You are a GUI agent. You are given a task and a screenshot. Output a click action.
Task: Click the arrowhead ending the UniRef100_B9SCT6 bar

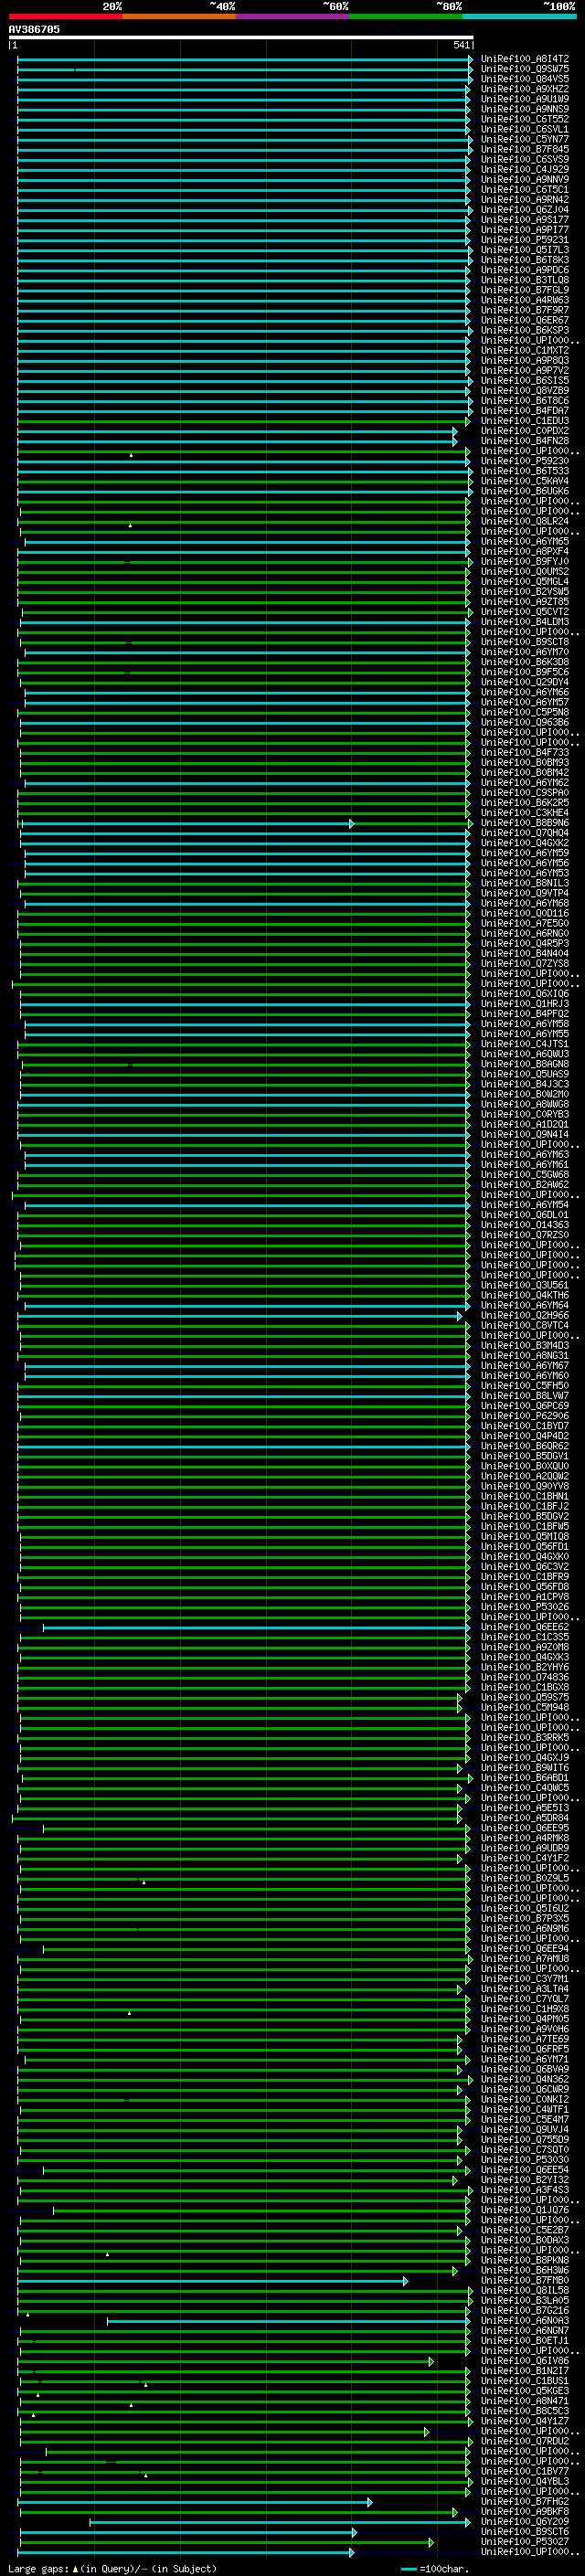click(x=354, y=2532)
